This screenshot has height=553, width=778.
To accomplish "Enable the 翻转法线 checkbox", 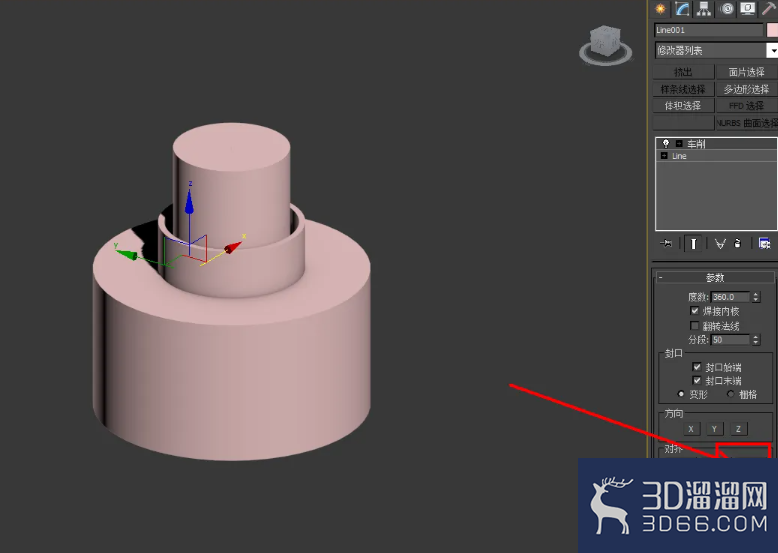I will point(695,326).
